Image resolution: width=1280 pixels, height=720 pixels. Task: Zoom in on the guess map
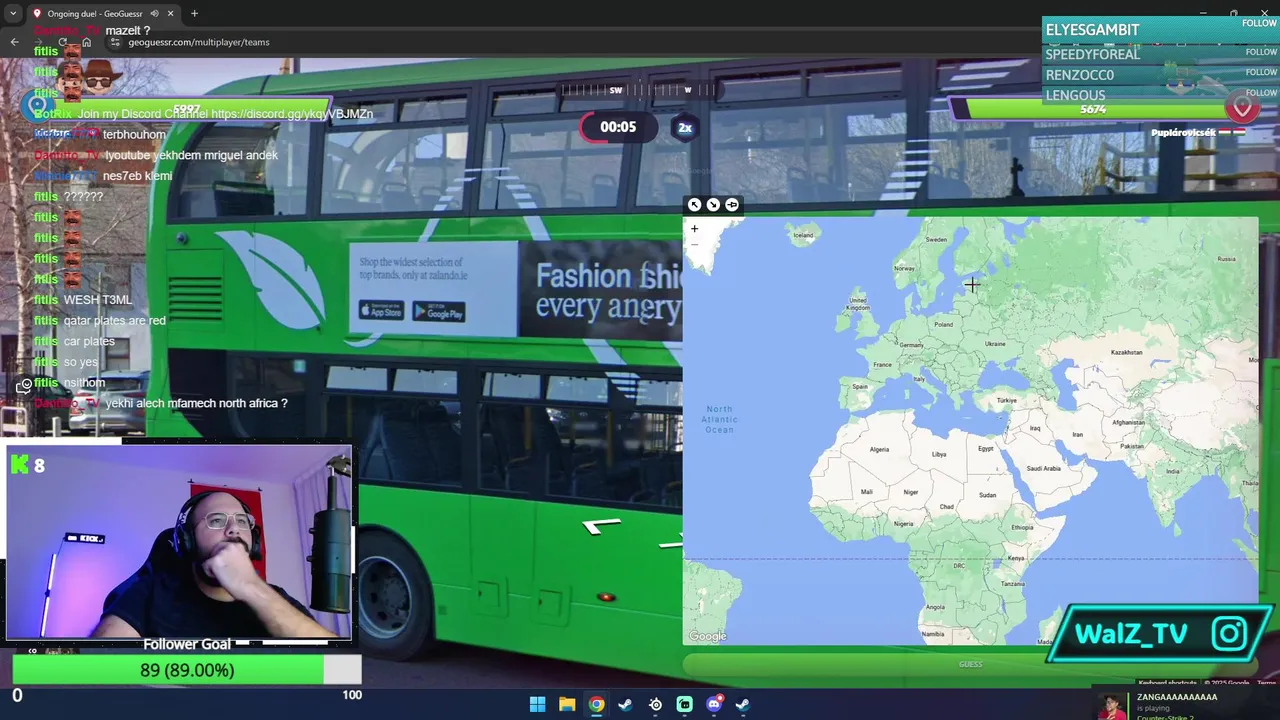coord(694,229)
